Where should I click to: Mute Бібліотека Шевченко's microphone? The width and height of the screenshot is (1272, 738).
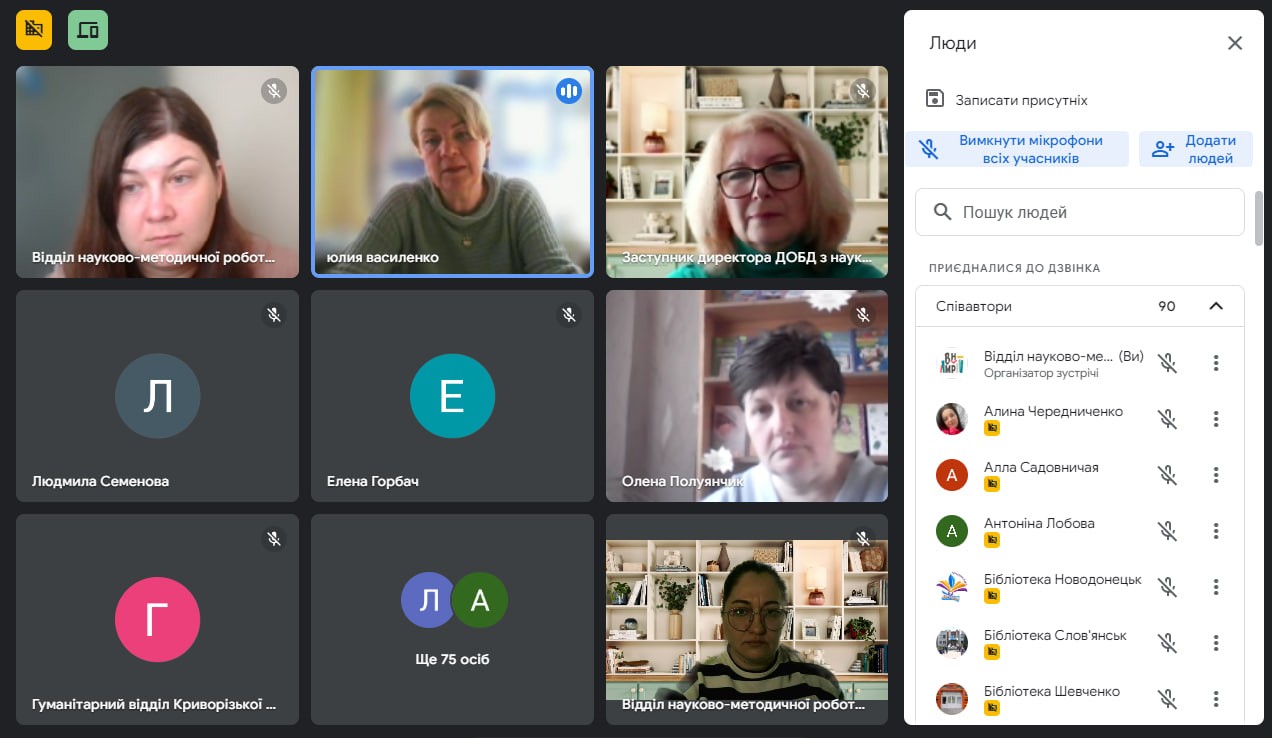tap(1167, 699)
